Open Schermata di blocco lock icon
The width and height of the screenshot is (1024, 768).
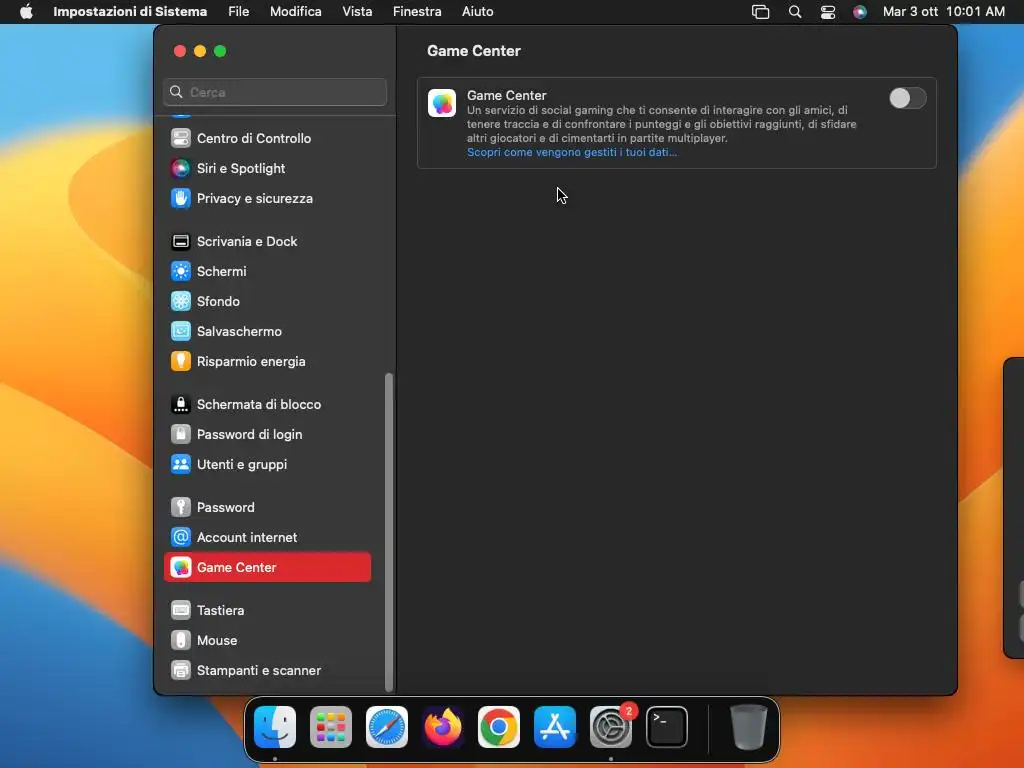click(181, 405)
